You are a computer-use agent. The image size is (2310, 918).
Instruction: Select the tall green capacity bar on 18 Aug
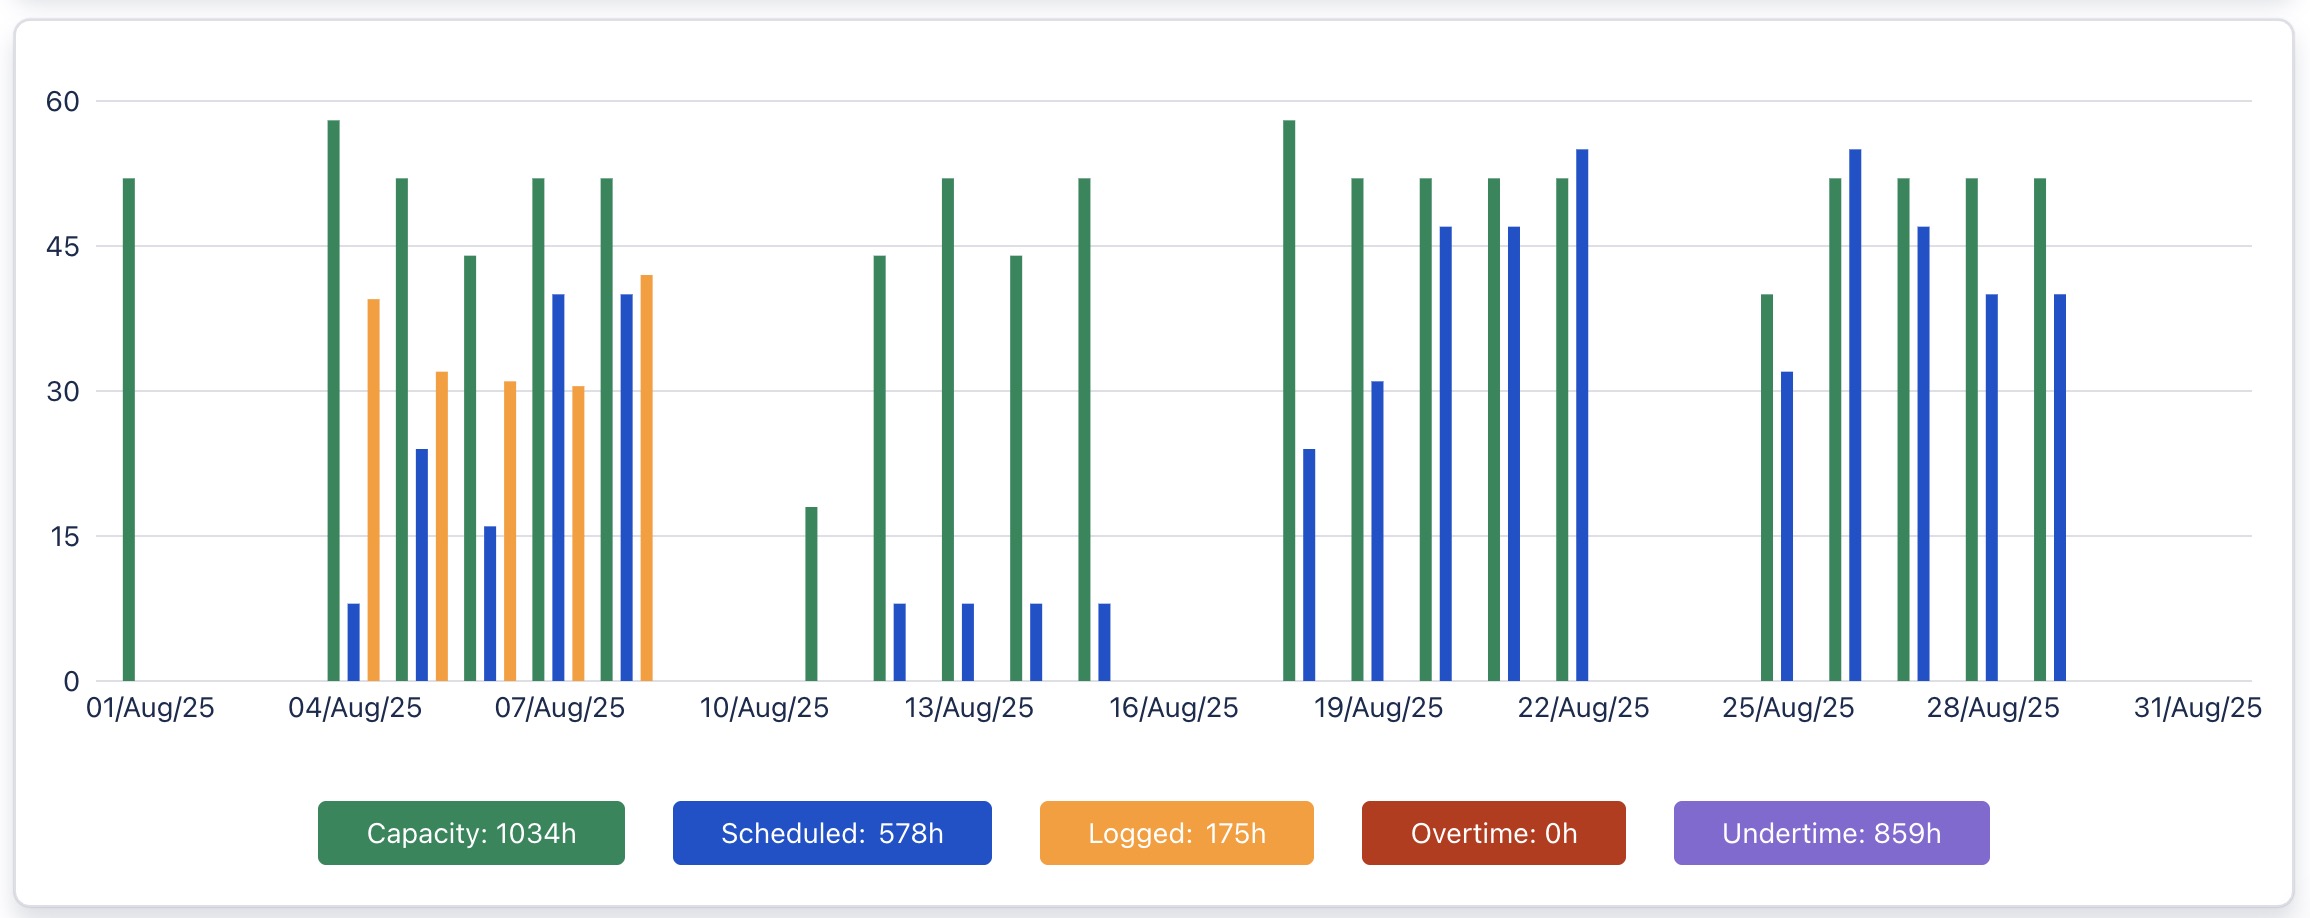point(1289,400)
